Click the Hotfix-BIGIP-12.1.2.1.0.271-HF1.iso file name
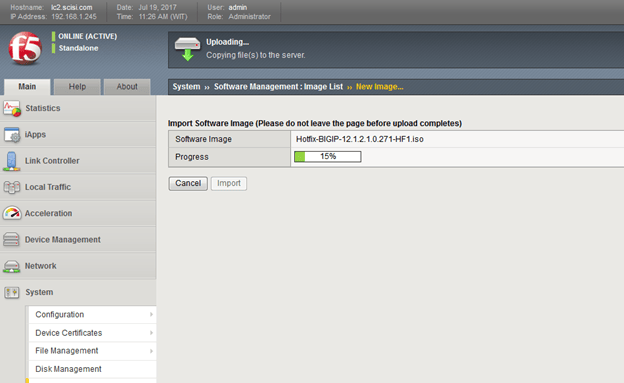The image size is (624, 383). [360, 139]
